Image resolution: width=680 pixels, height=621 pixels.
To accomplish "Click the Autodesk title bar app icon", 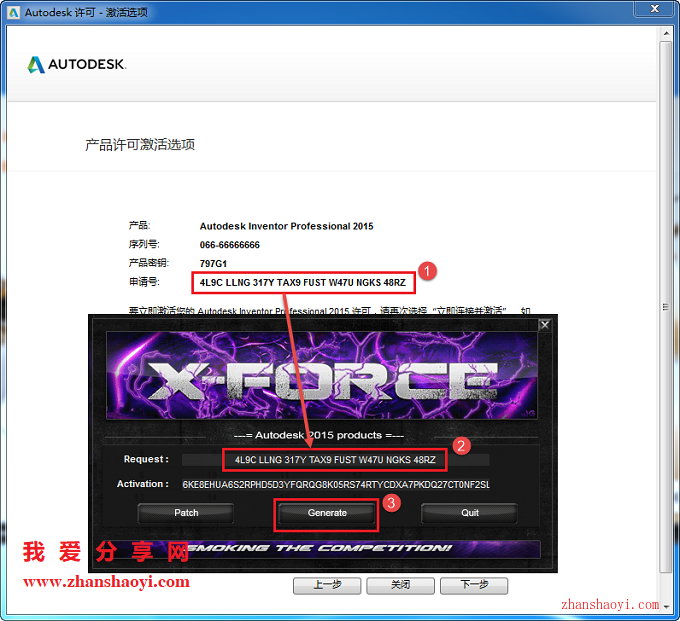I will point(13,12).
